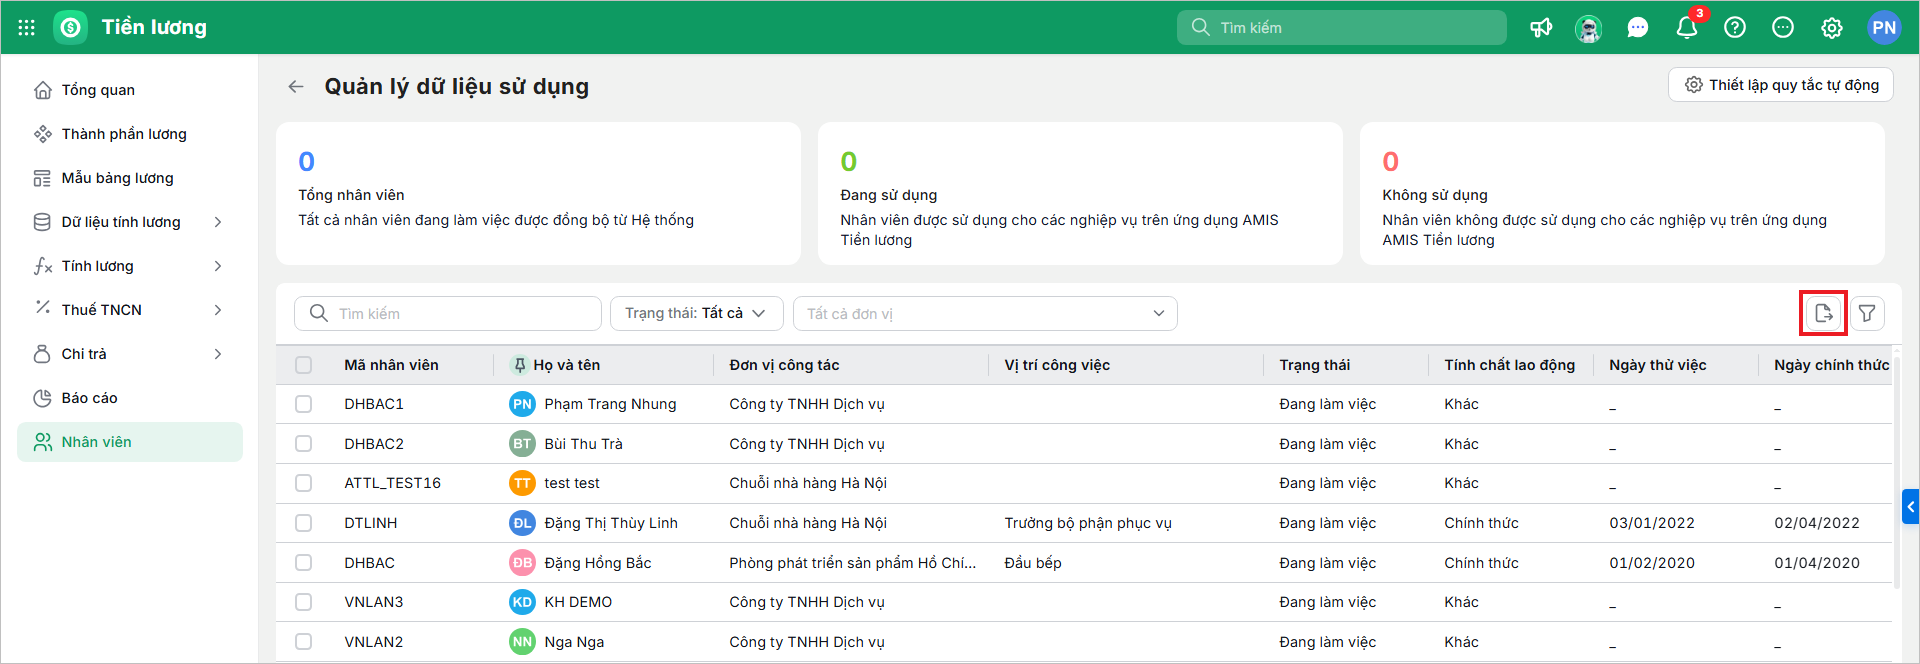
Task: Select Nhân viên in sidebar
Action: point(130,442)
